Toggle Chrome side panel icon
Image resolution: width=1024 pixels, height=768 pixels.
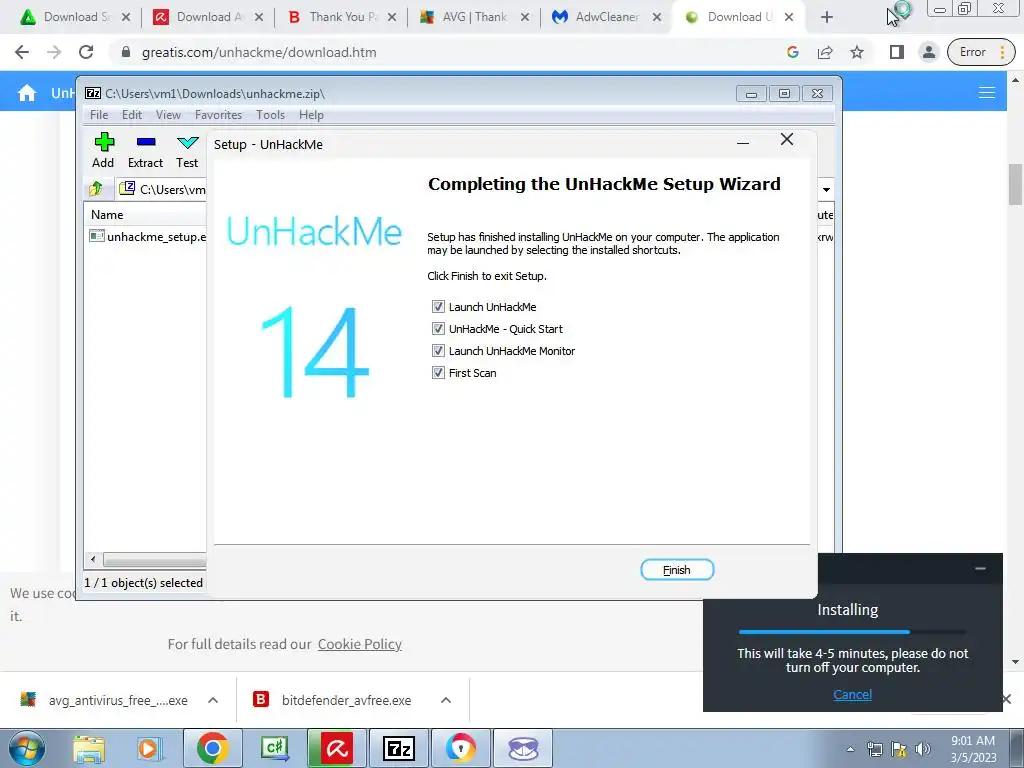(897, 52)
